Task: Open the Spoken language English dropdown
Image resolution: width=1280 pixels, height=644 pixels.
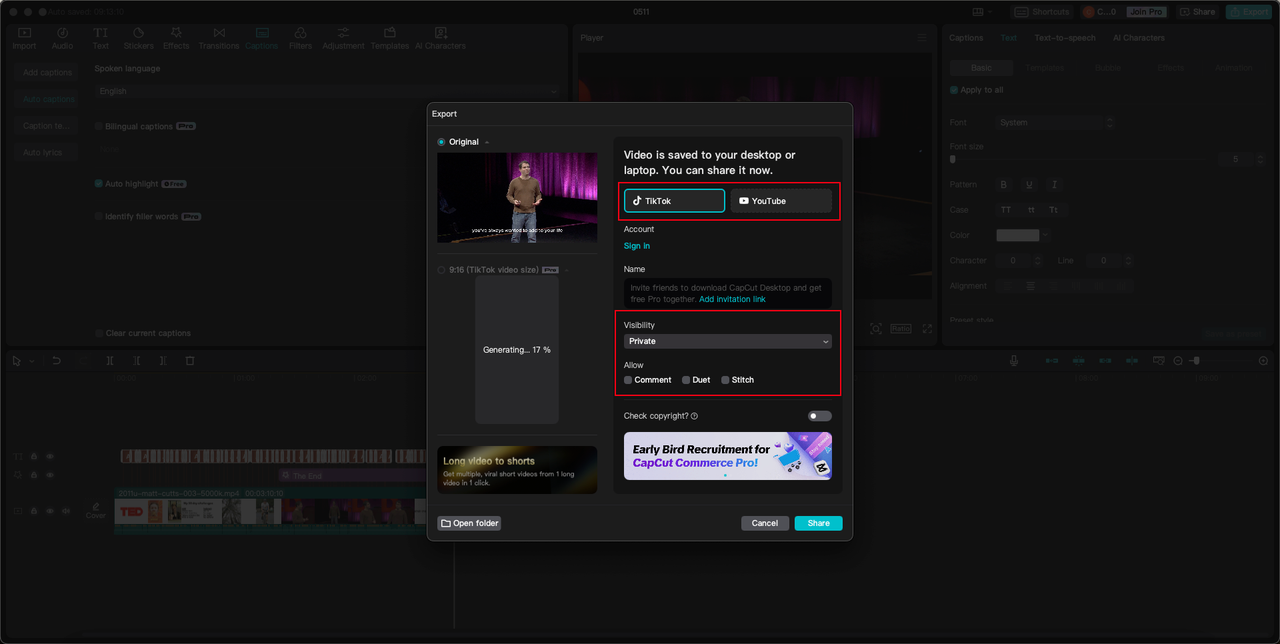Action: click(x=328, y=91)
